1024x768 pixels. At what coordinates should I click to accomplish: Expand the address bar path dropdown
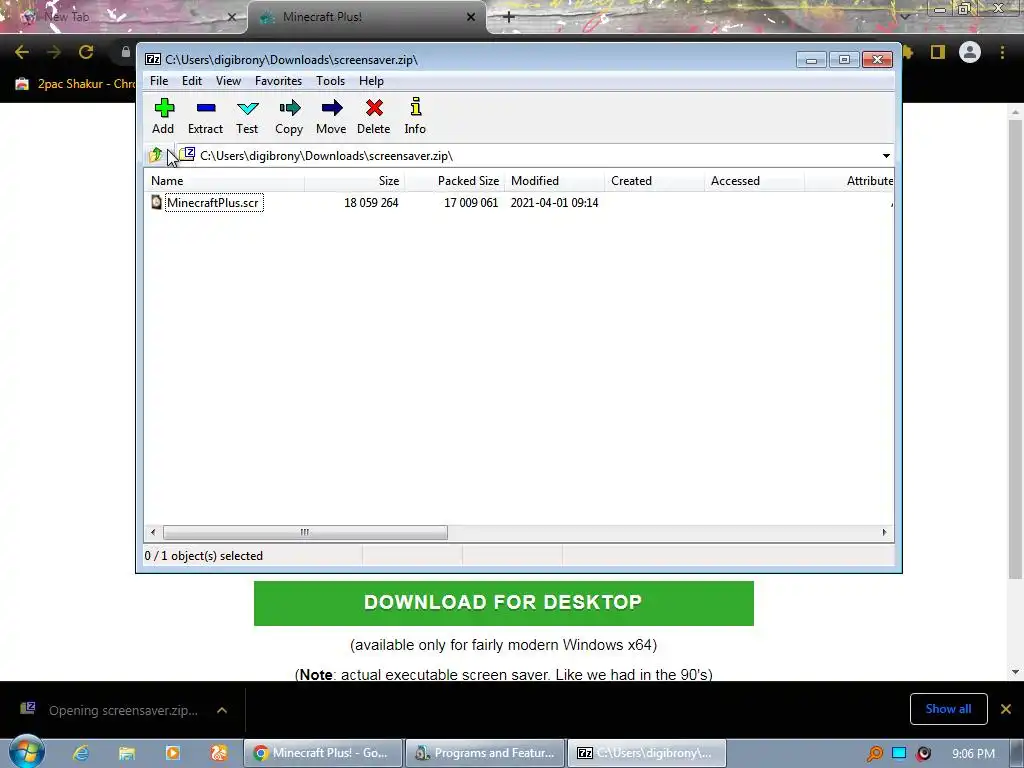click(886, 155)
